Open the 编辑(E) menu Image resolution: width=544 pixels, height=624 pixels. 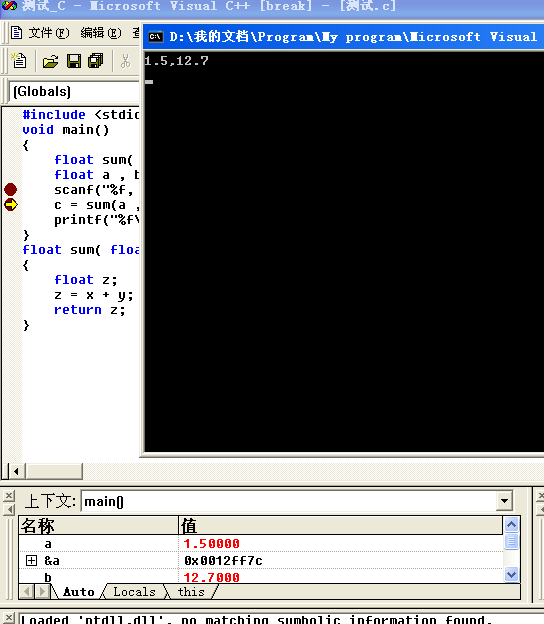[101, 33]
